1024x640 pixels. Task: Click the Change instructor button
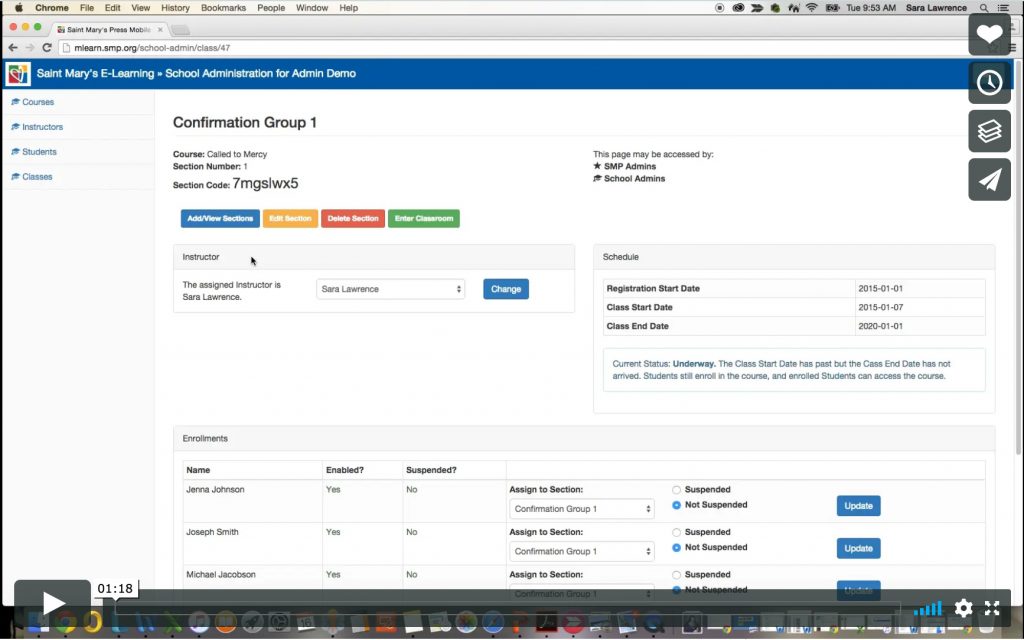[x=506, y=289]
